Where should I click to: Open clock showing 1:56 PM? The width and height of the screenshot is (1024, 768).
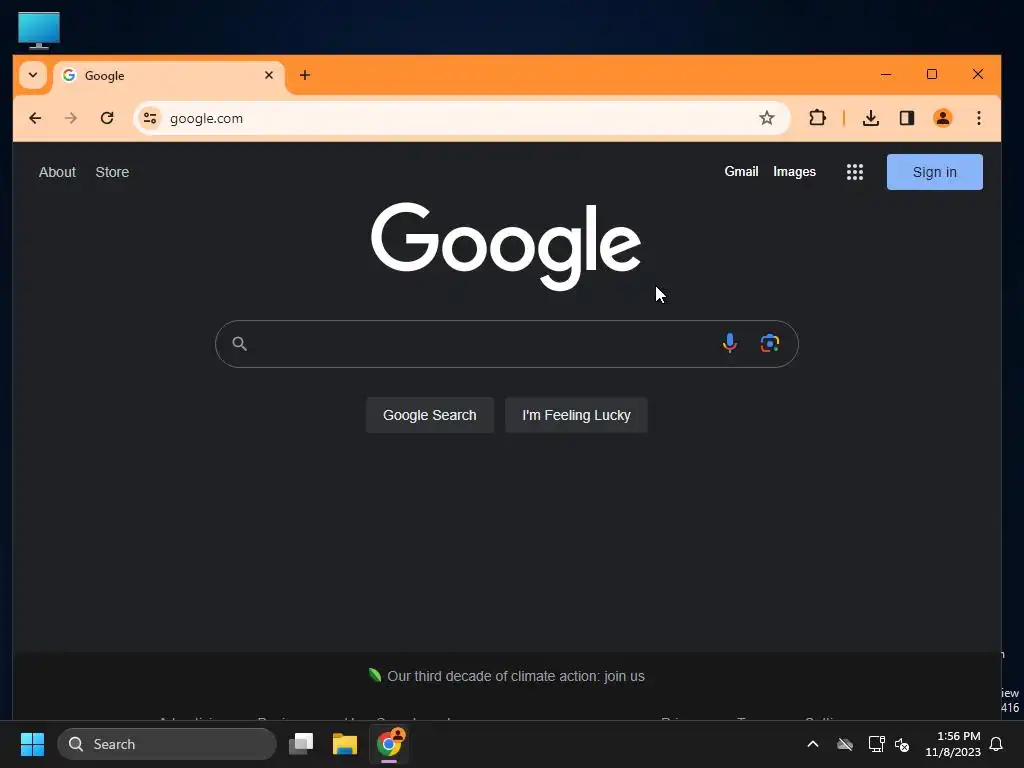click(x=953, y=744)
